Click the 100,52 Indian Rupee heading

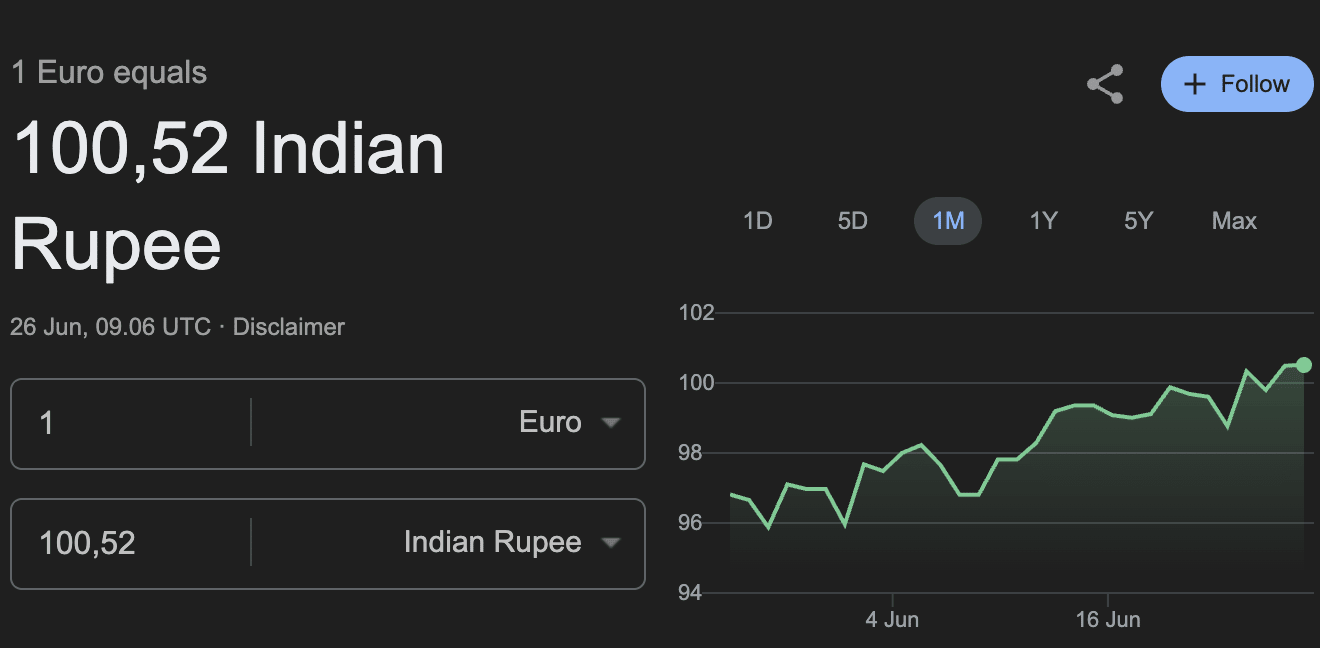tap(228, 198)
